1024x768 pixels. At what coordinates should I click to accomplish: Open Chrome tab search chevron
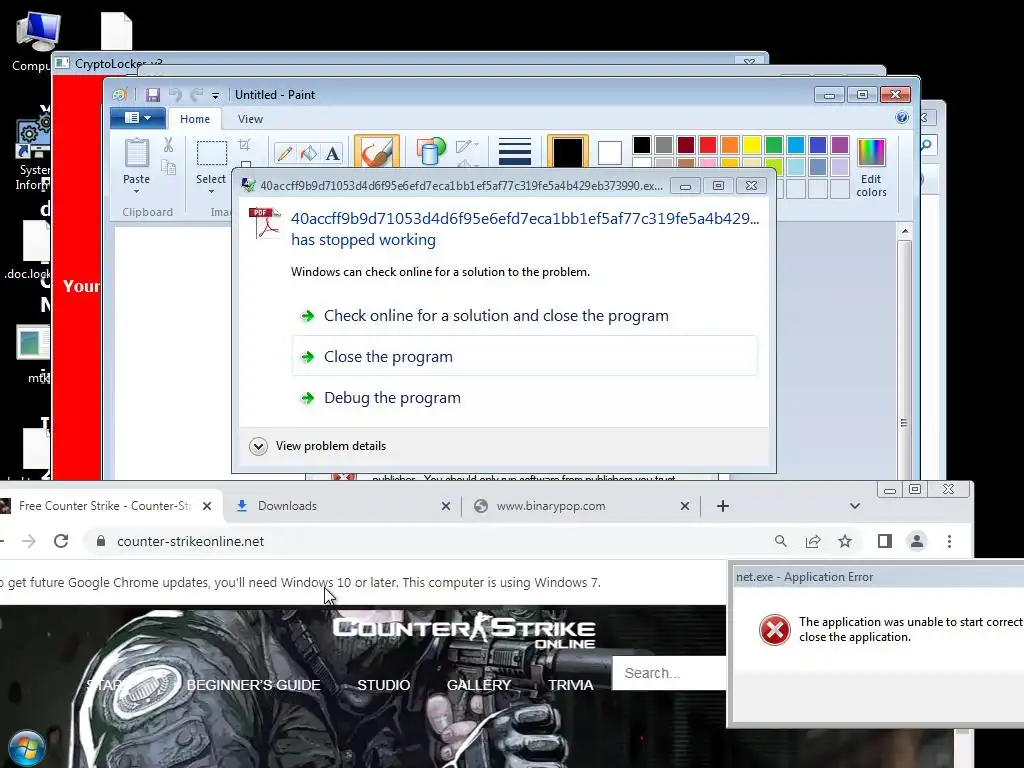point(855,505)
